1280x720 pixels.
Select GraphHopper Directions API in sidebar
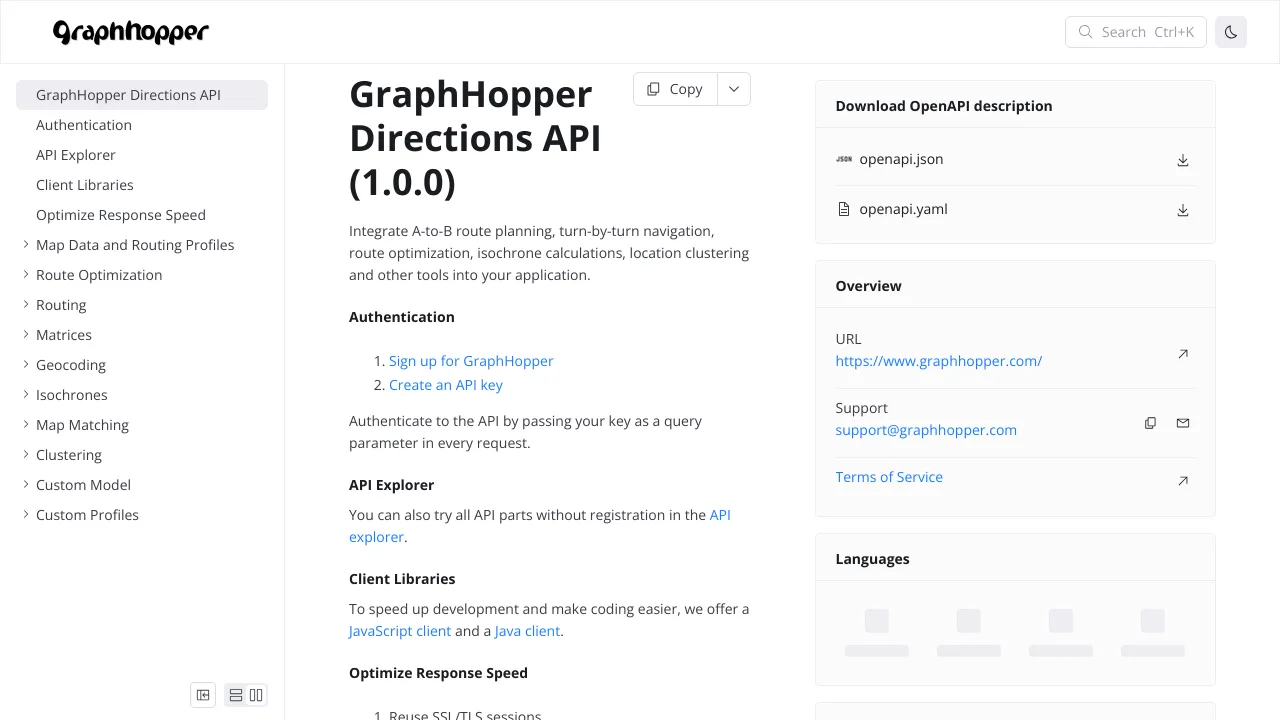[x=142, y=95]
